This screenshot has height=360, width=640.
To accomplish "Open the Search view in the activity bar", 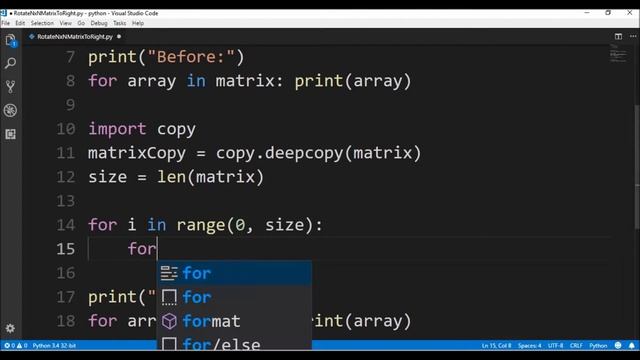I will [x=11, y=63].
